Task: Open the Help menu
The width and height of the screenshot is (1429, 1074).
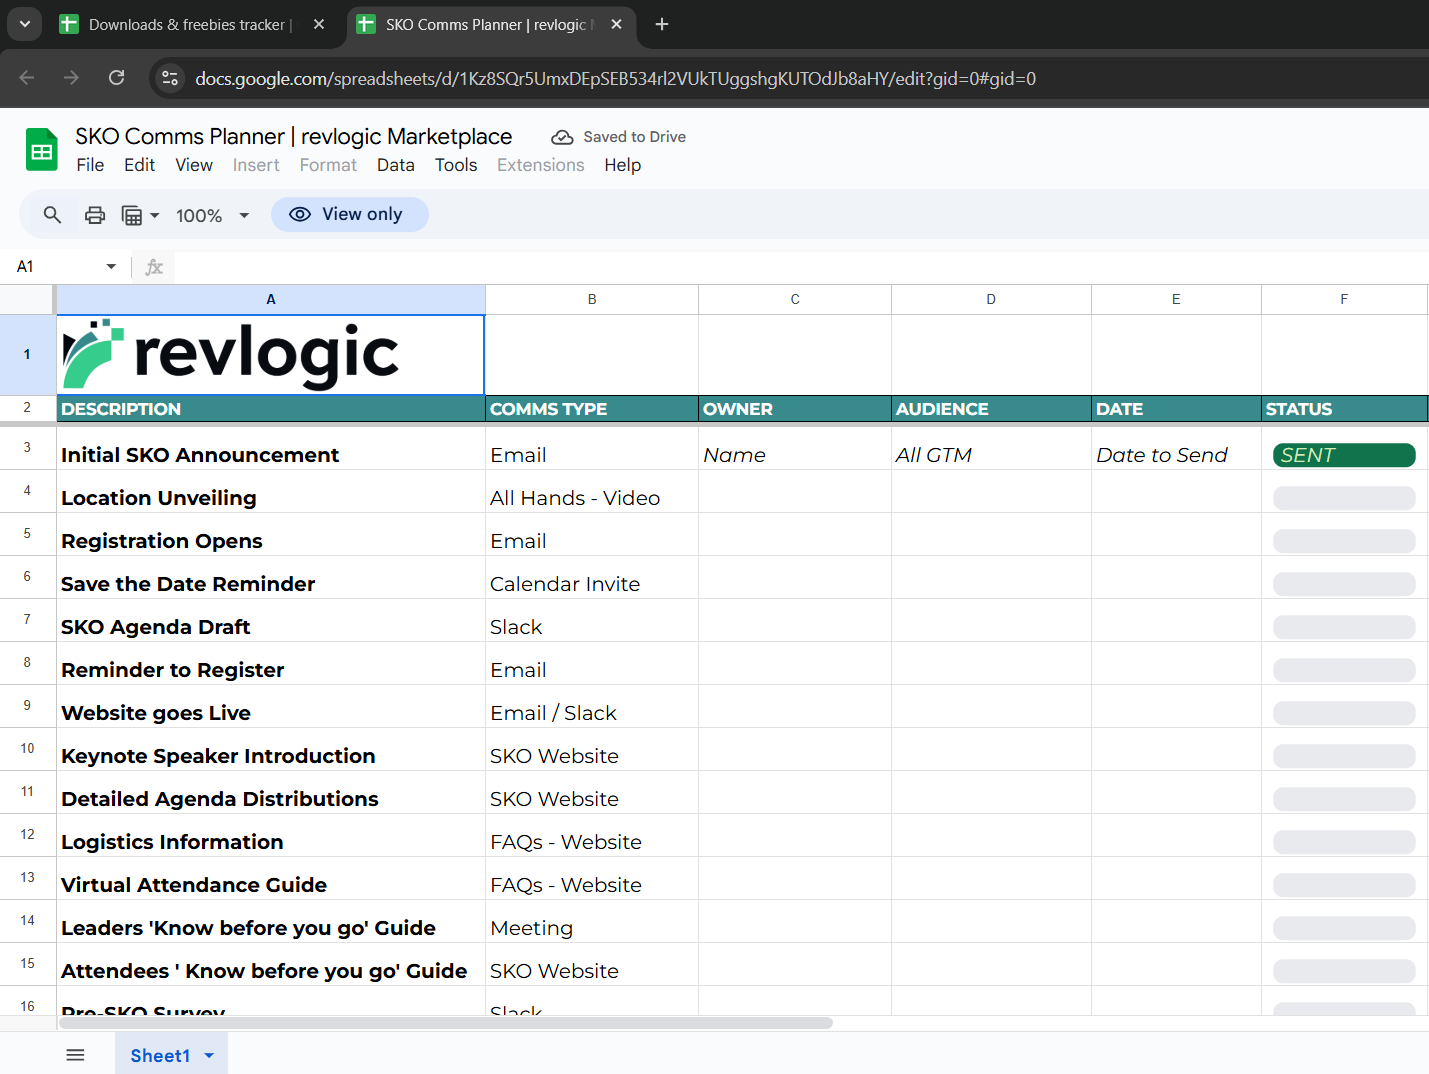Action: coord(622,165)
